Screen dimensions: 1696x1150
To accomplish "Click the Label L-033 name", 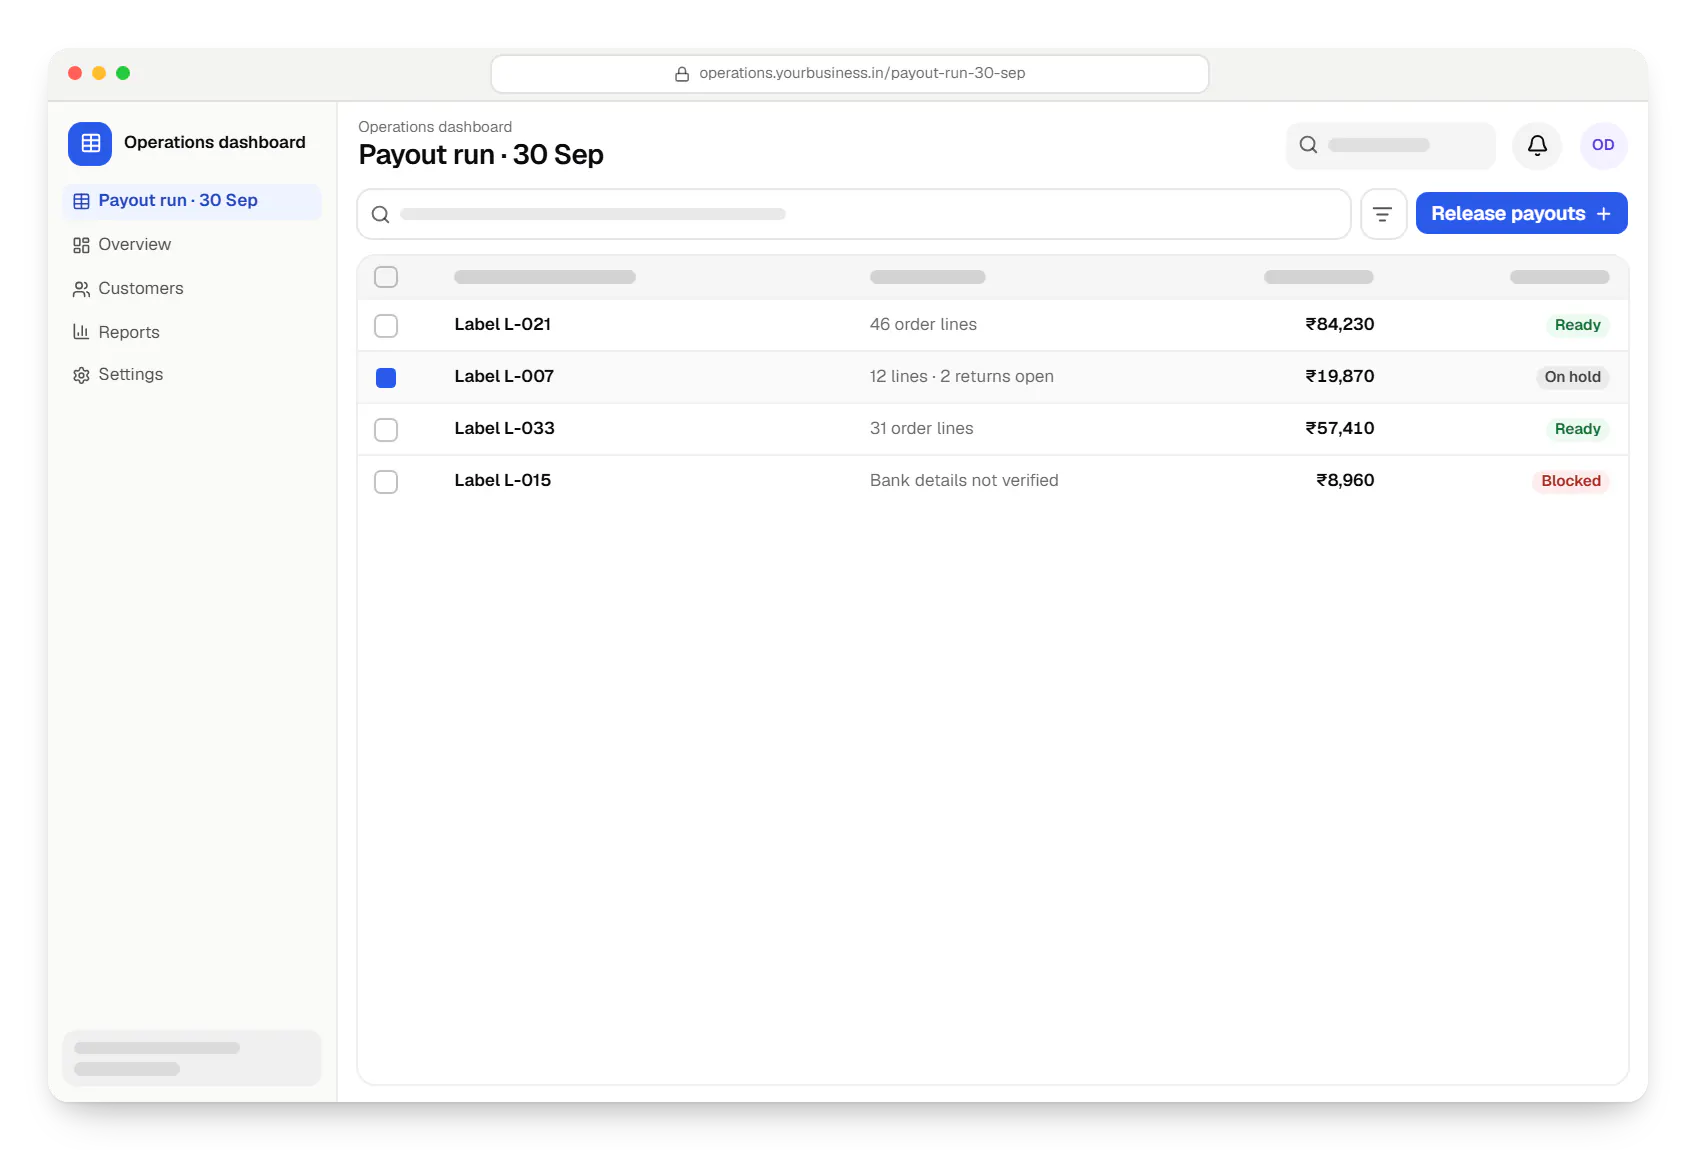I will (505, 428).
